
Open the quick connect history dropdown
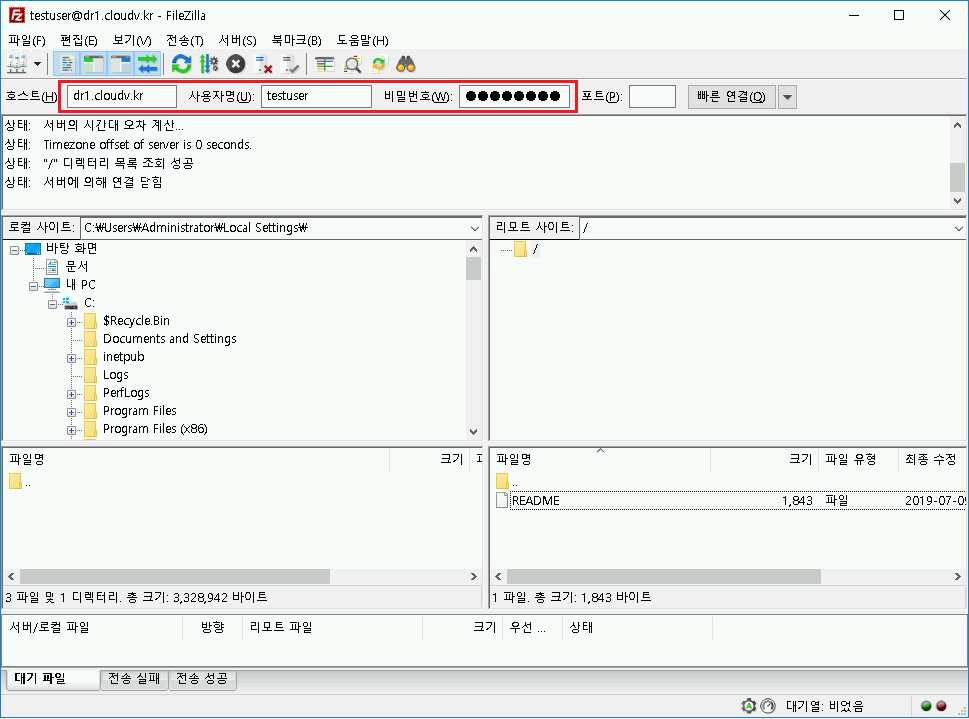[787, 97]
